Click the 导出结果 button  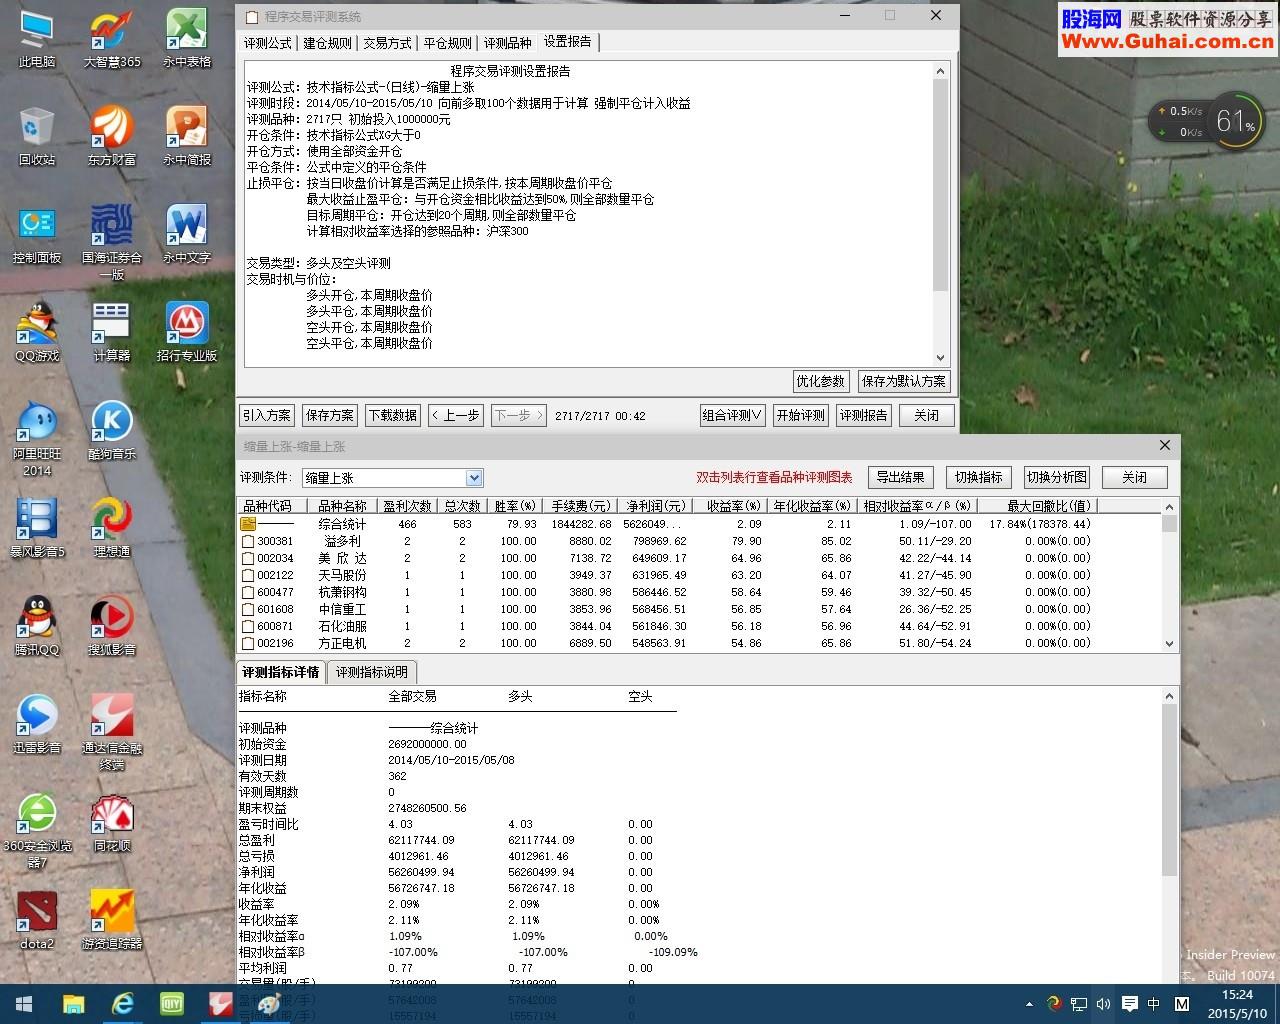pos(900,477)
